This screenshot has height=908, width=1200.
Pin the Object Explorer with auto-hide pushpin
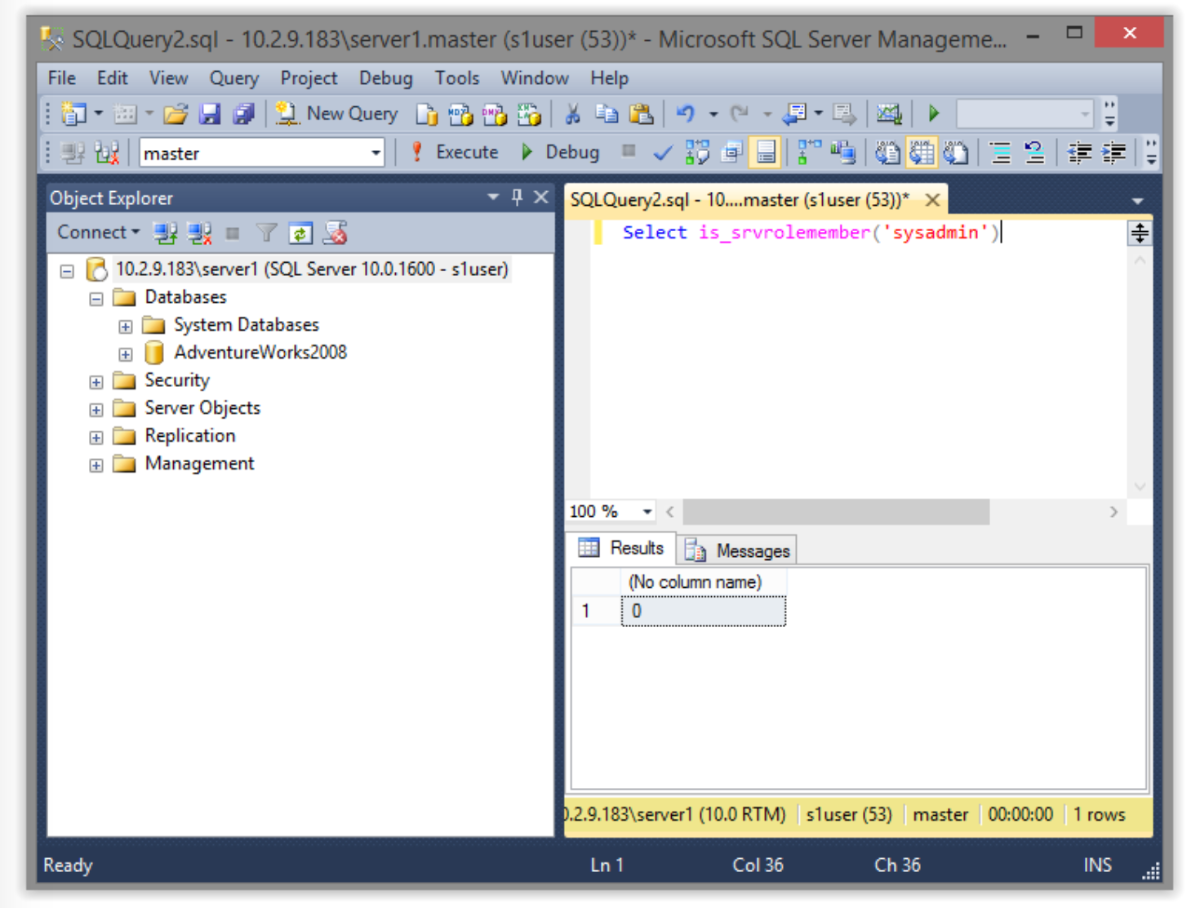pyautogui.click(x=517, y=197)
